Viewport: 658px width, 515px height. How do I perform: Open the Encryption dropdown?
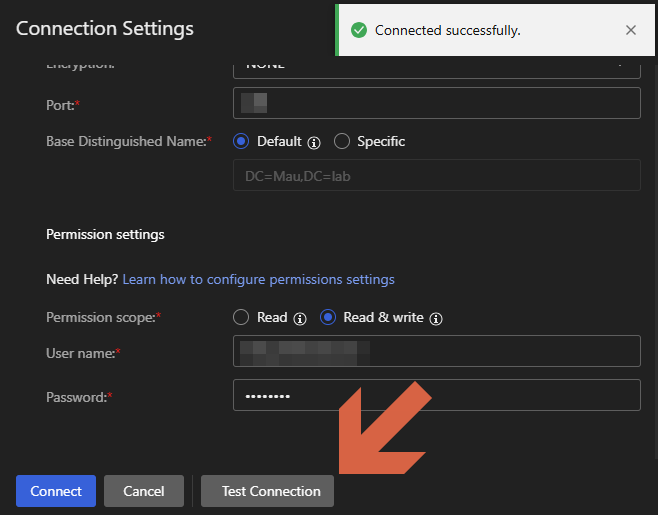pos(436,64)
